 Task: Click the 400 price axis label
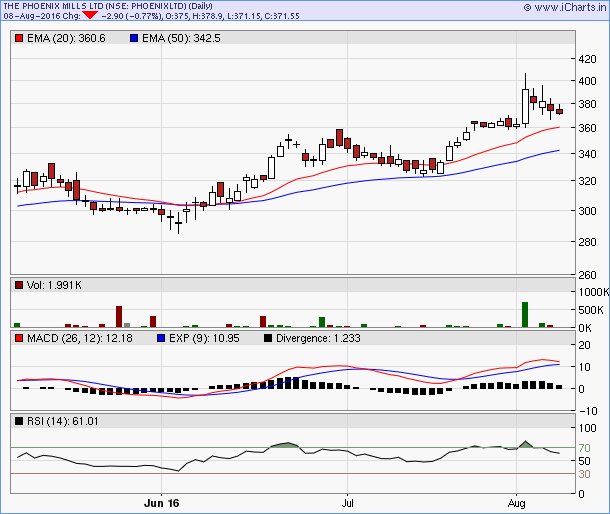[587, 81]
